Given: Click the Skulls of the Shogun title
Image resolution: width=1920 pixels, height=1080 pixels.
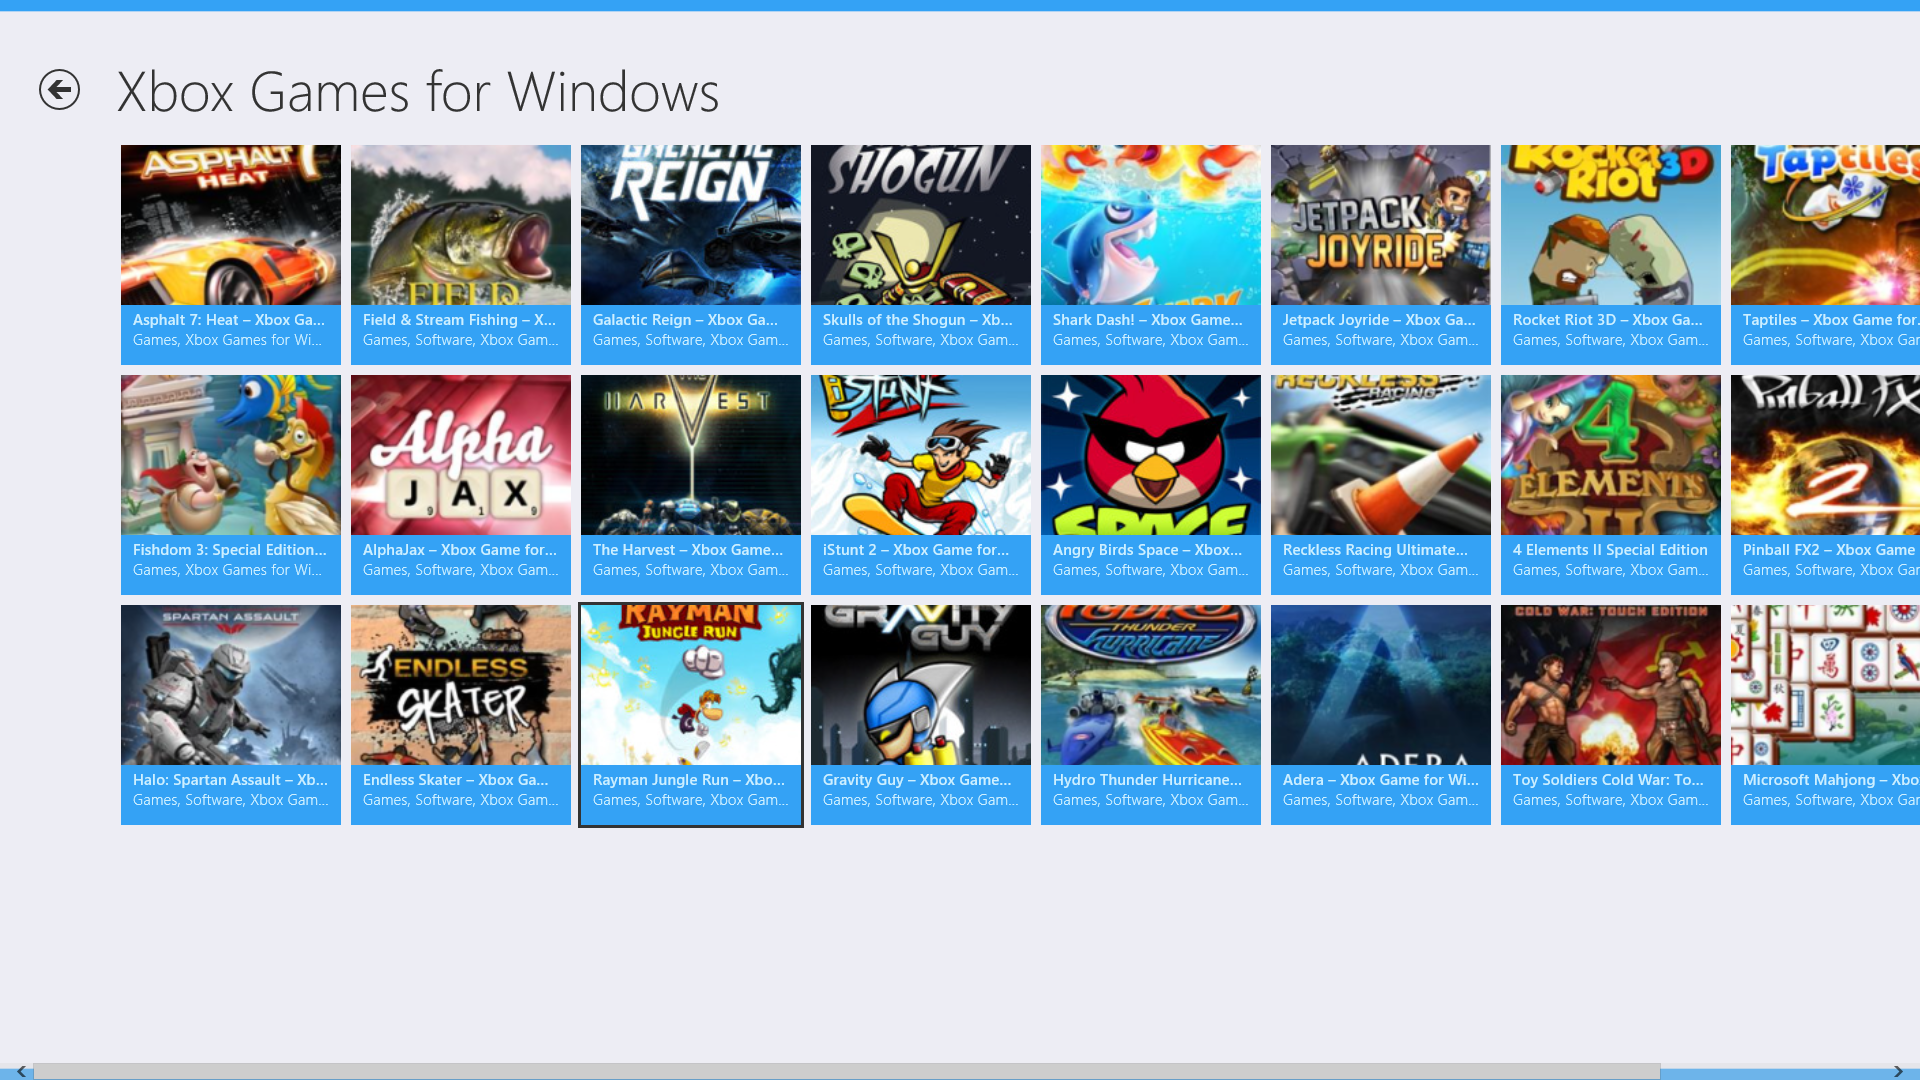Looking at the screenshot, I should coord(917,320).
